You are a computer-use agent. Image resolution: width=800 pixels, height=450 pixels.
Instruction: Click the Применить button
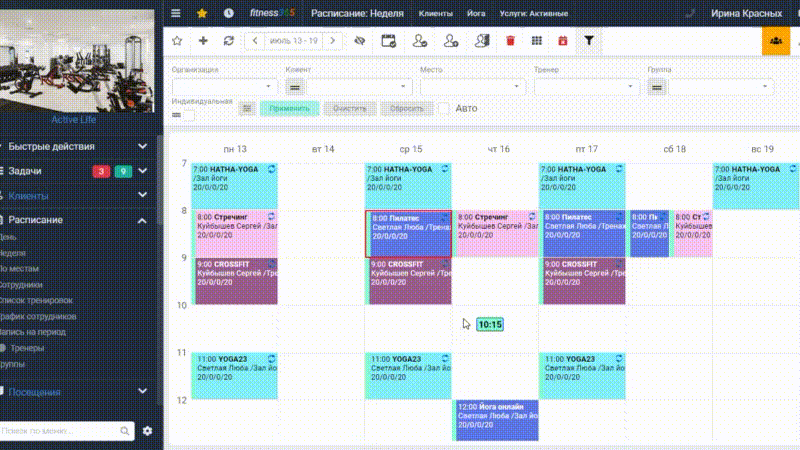[x=289, y=108]
